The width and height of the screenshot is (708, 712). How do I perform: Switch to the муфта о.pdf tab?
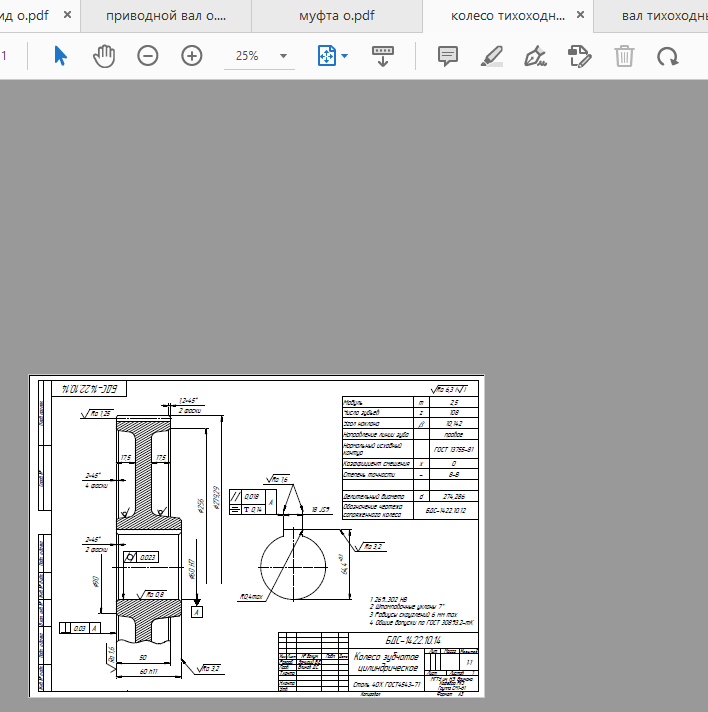(x=336, y=17)
